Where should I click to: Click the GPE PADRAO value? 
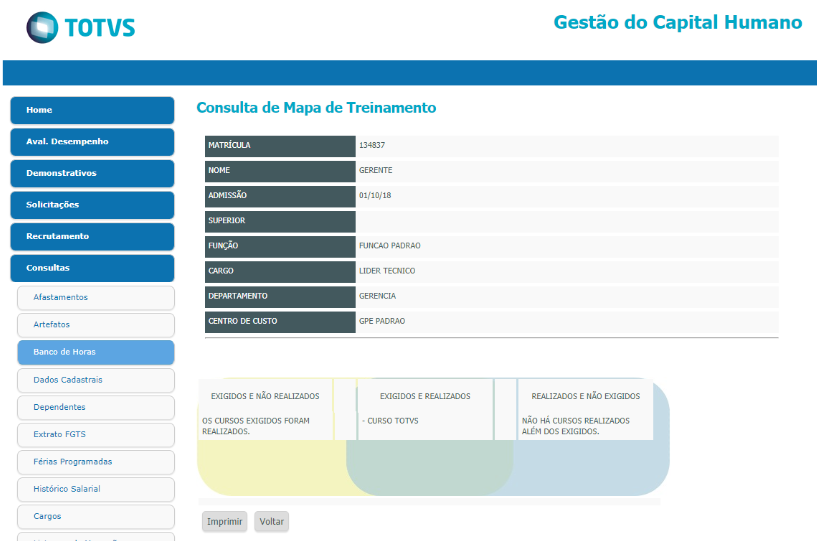tap(382, 321)
